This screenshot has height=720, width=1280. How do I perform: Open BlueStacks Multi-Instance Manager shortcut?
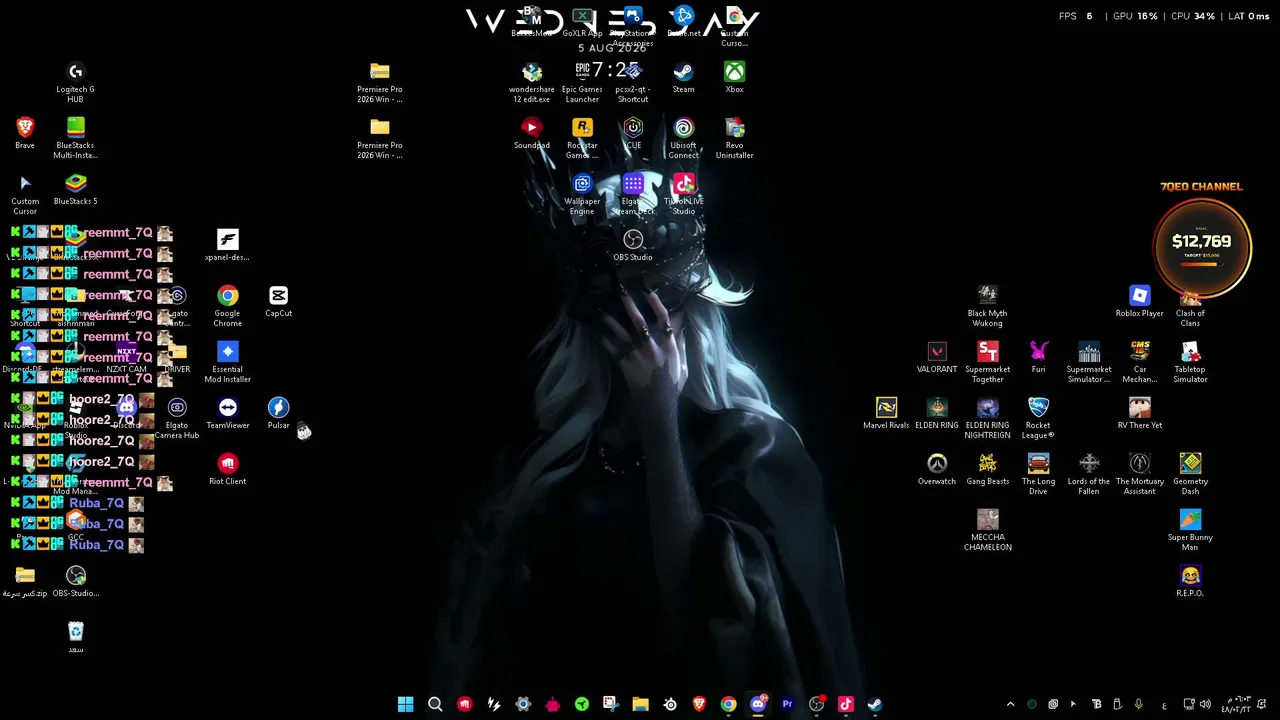point(75,128)
